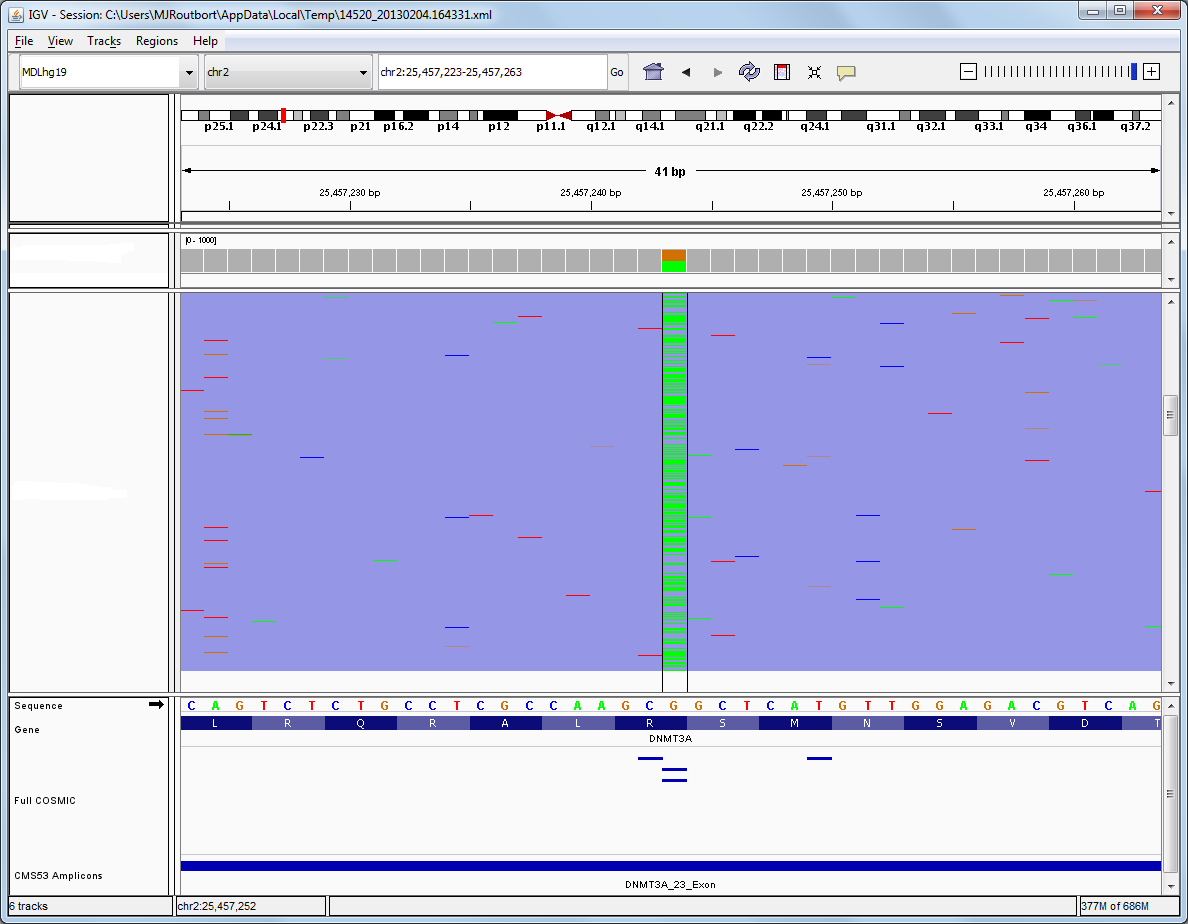Click the q37.2 band label on the ideogram

click(1135, 126)
